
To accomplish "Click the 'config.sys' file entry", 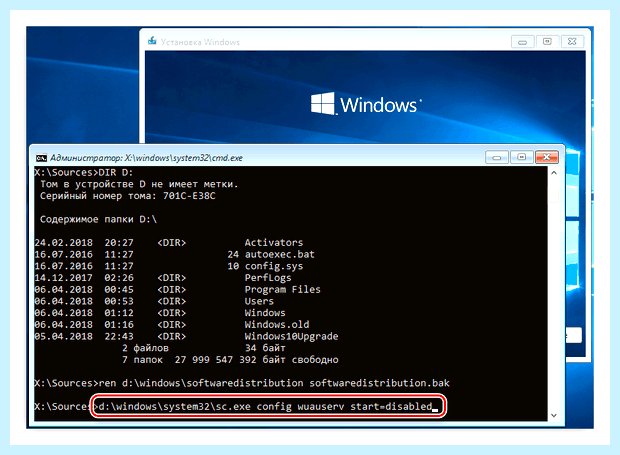I will pos(274,266).
